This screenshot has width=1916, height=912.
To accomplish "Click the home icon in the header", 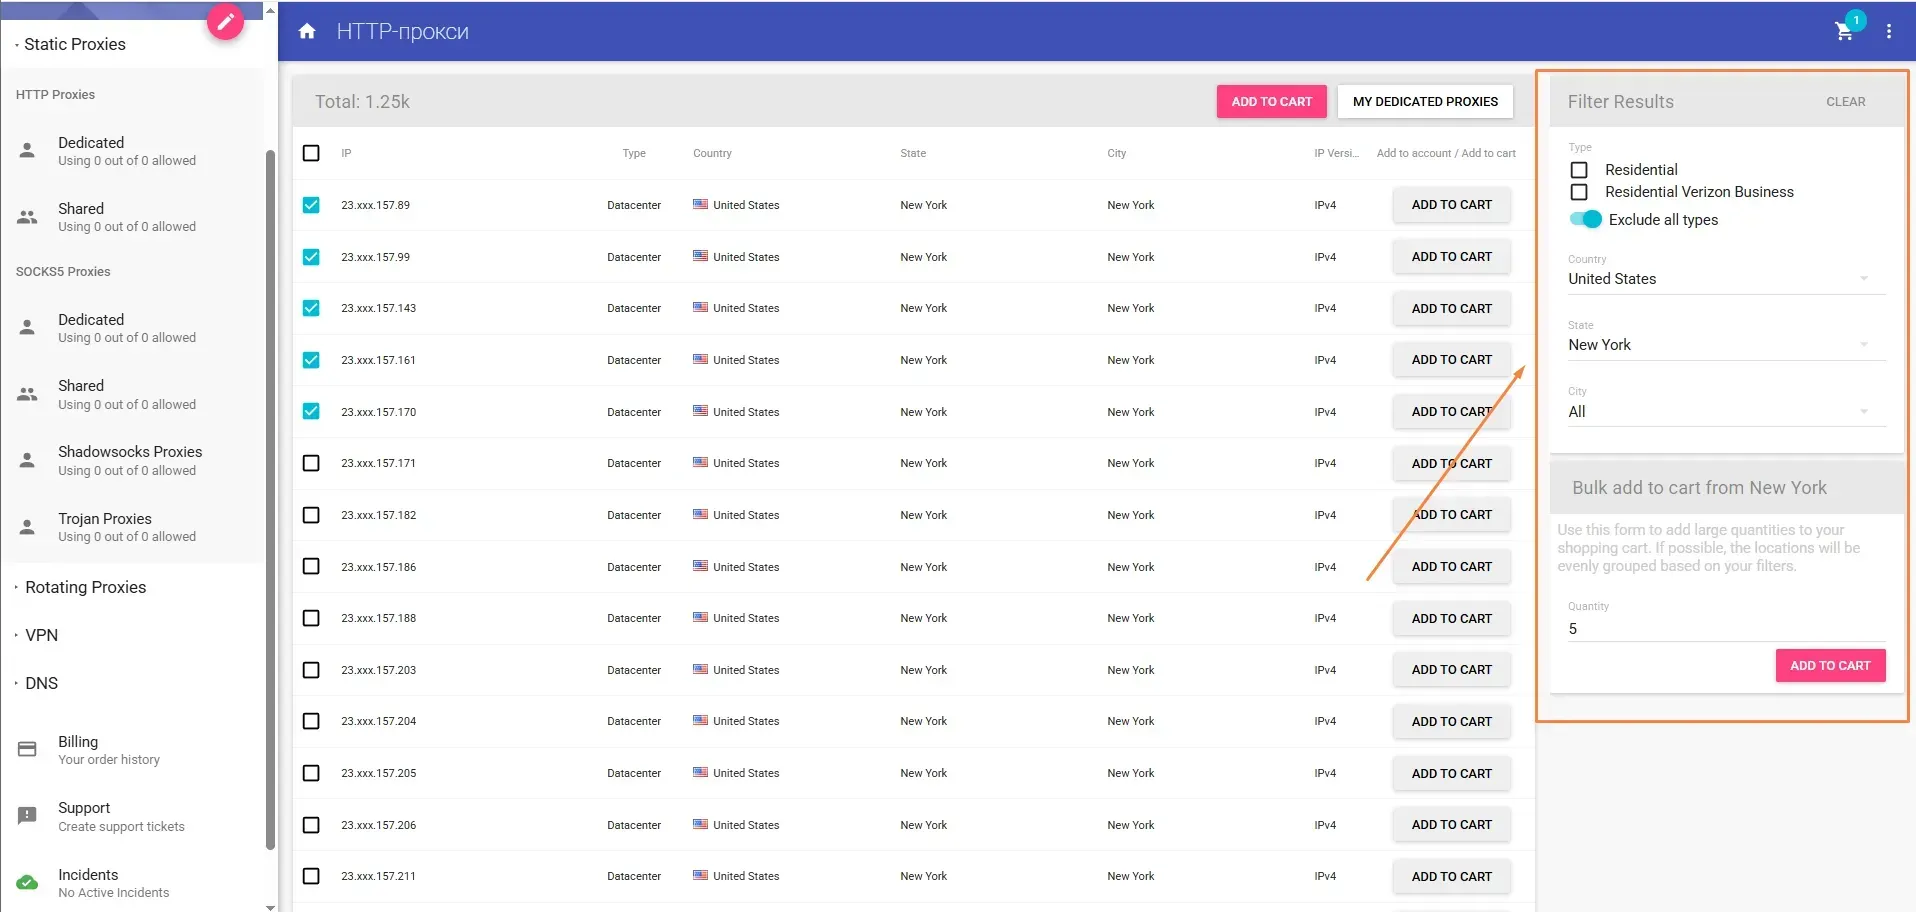I will (306, 31).
